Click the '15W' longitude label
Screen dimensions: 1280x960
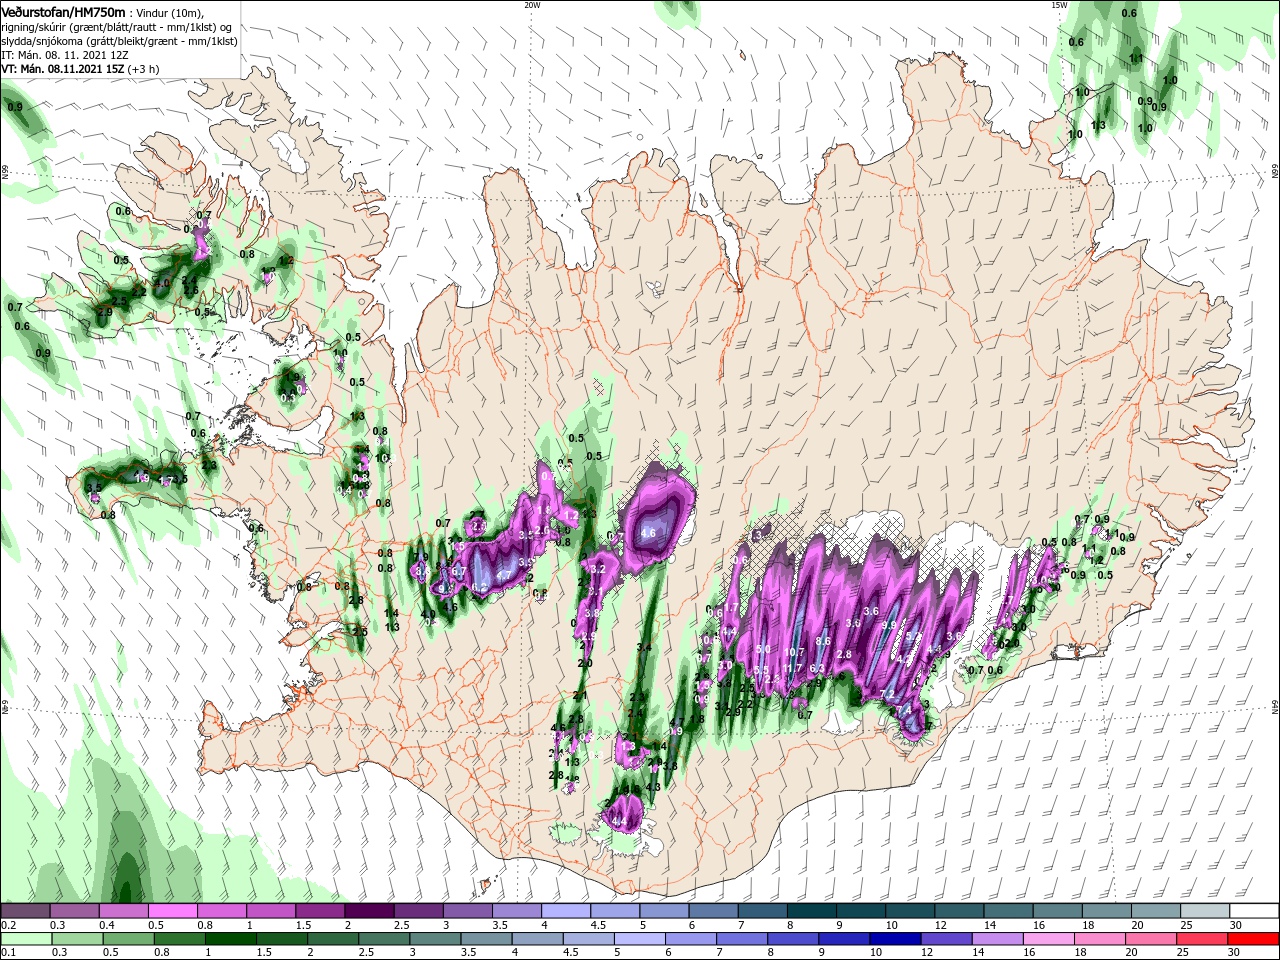coord(1059,5)
